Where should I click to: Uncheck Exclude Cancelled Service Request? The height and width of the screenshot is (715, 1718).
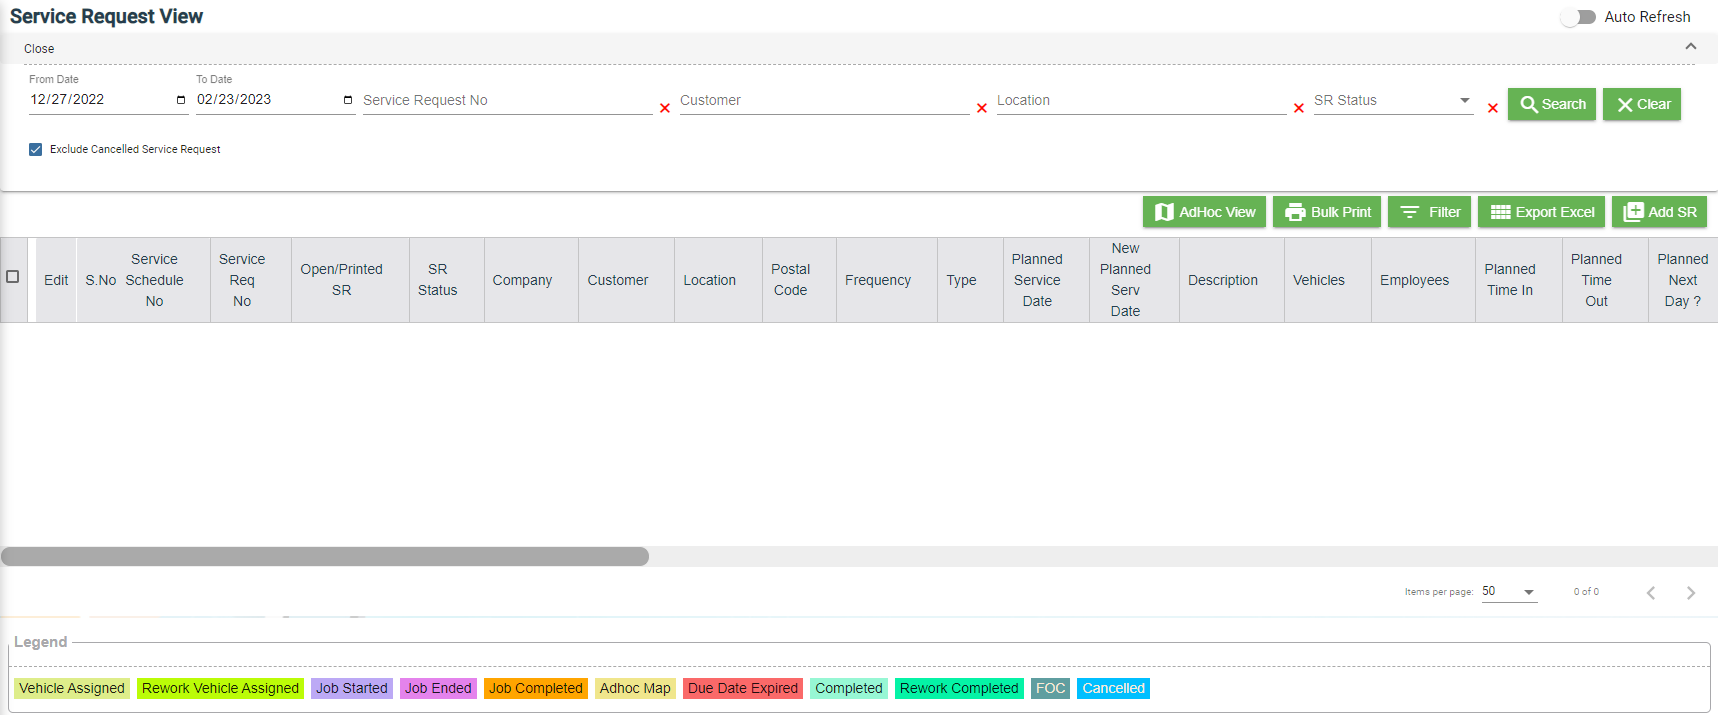[36, 149]
